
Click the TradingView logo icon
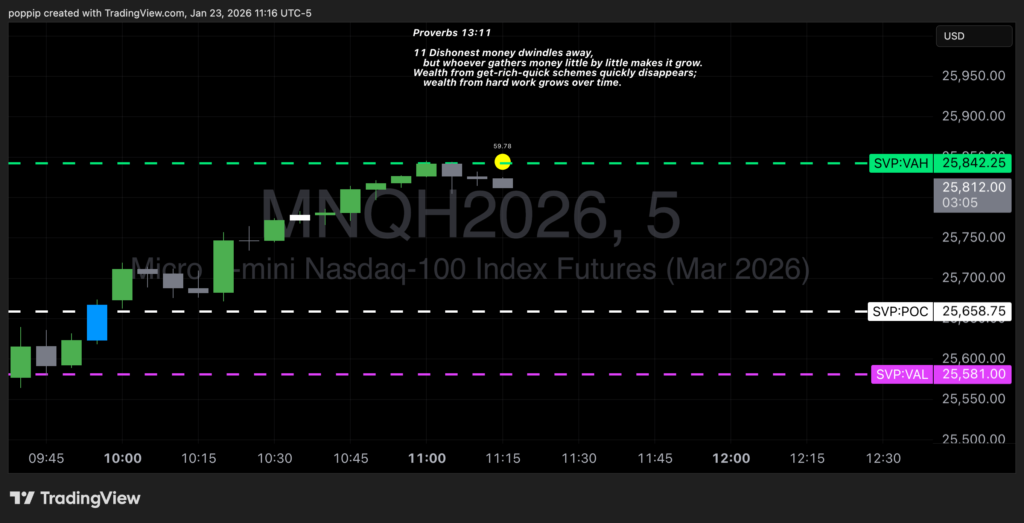23,498
